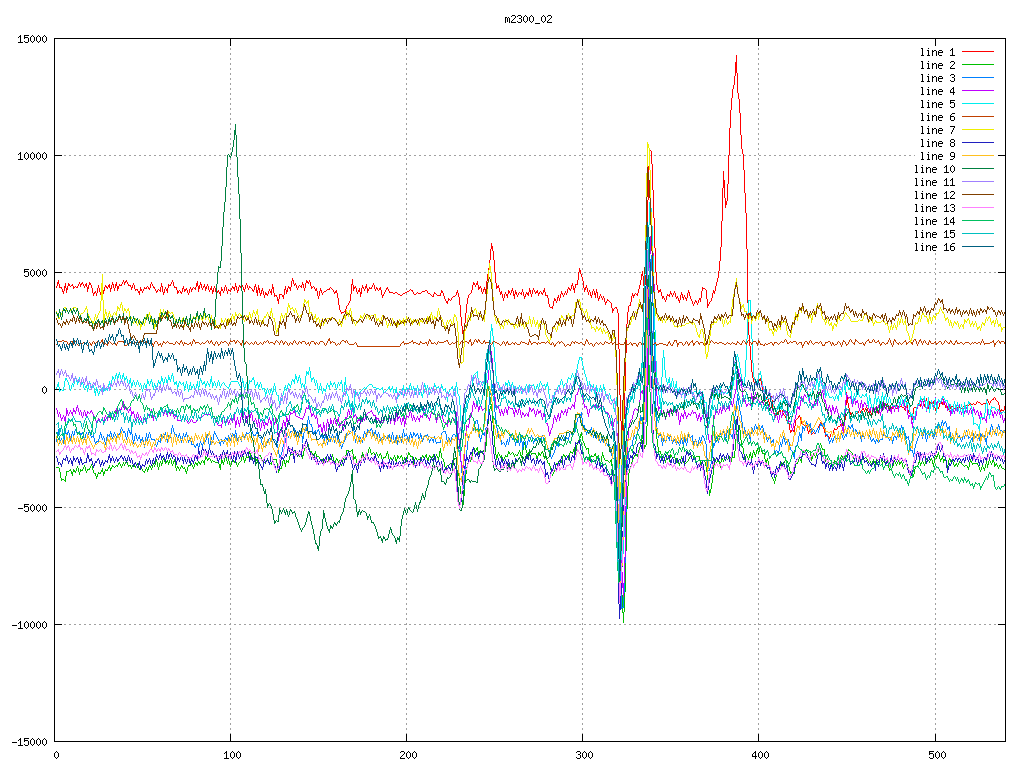Select the 'line 2' legend label
This screenshot has height=768, width=1024.
click(937, 65)
